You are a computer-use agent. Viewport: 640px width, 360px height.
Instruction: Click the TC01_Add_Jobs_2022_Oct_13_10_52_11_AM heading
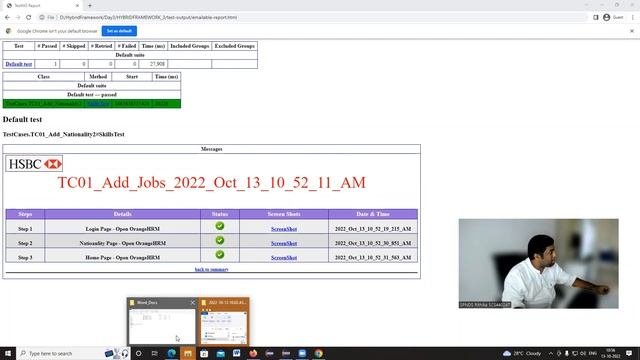click(211, 182)
